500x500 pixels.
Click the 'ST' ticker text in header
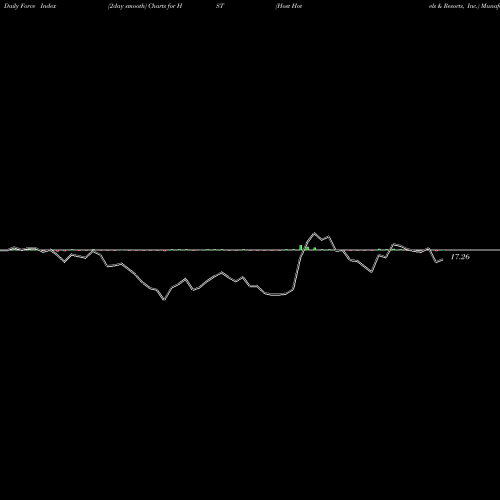click(x=220, y=6)
